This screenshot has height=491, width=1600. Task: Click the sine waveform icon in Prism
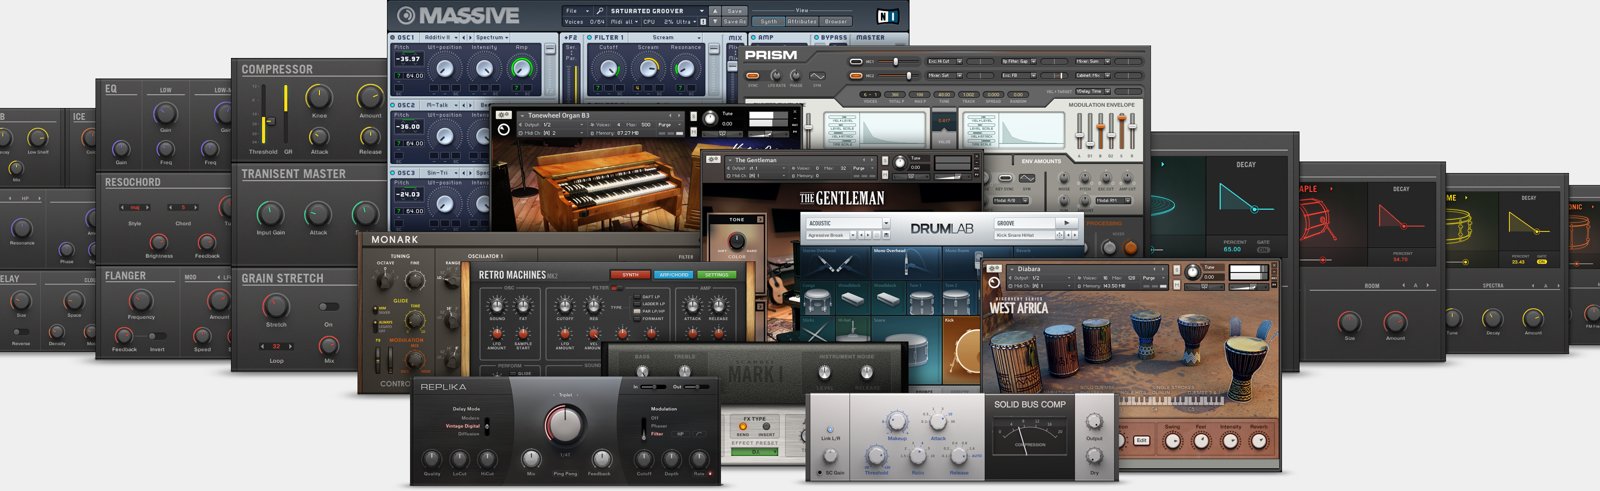point(817,76)
